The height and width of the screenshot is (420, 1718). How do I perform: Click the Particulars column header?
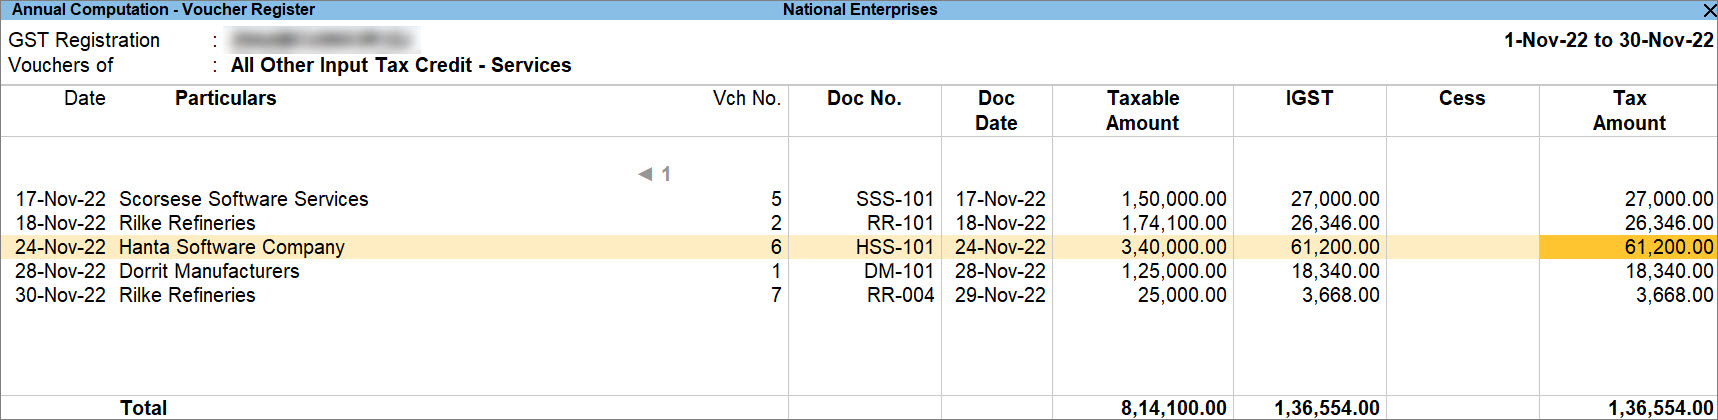[x=226, y=98]
